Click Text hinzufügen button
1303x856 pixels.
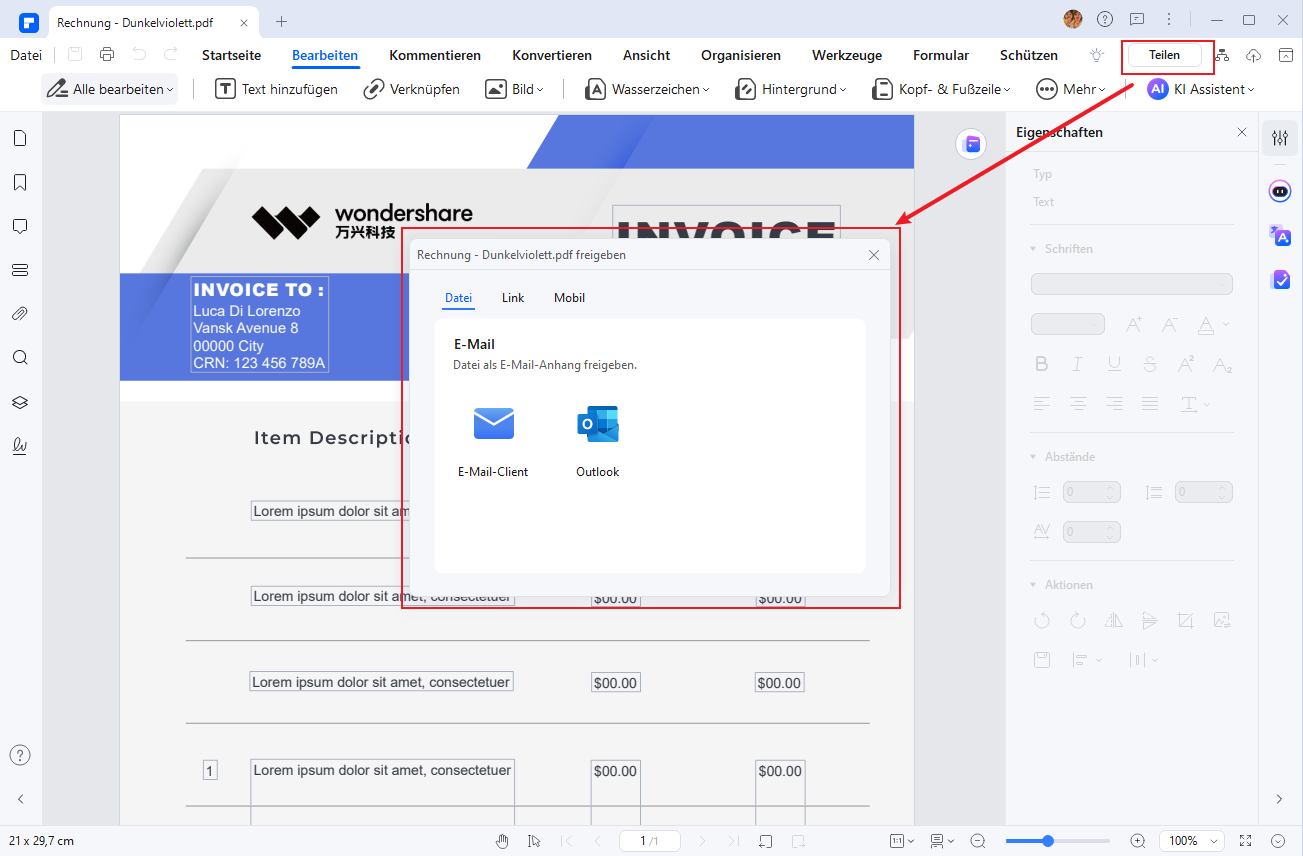[x=277, y=89]
